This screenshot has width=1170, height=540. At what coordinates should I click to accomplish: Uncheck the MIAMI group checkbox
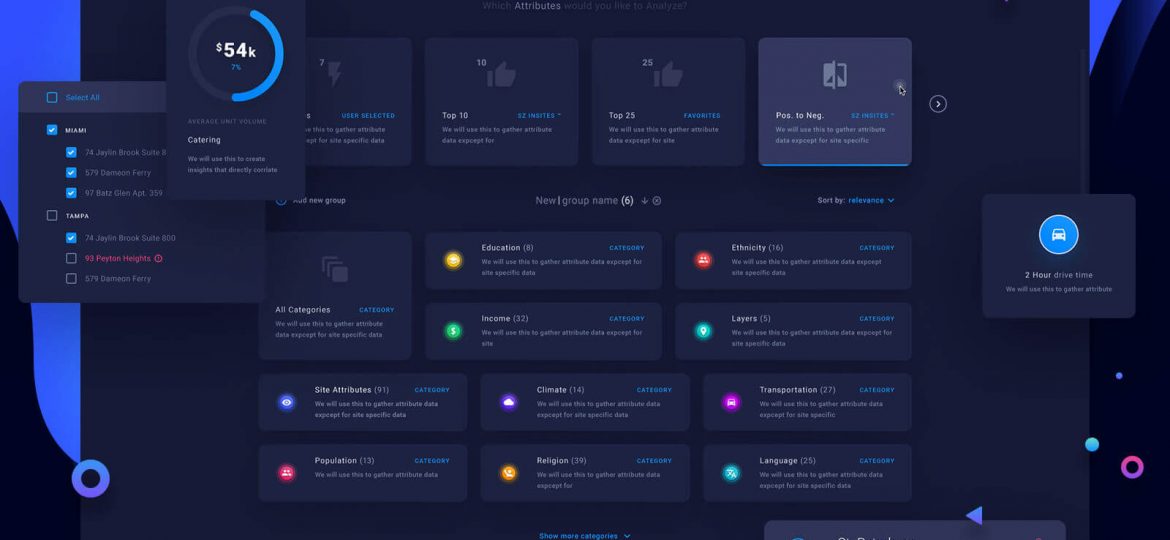tap(52, 130)
